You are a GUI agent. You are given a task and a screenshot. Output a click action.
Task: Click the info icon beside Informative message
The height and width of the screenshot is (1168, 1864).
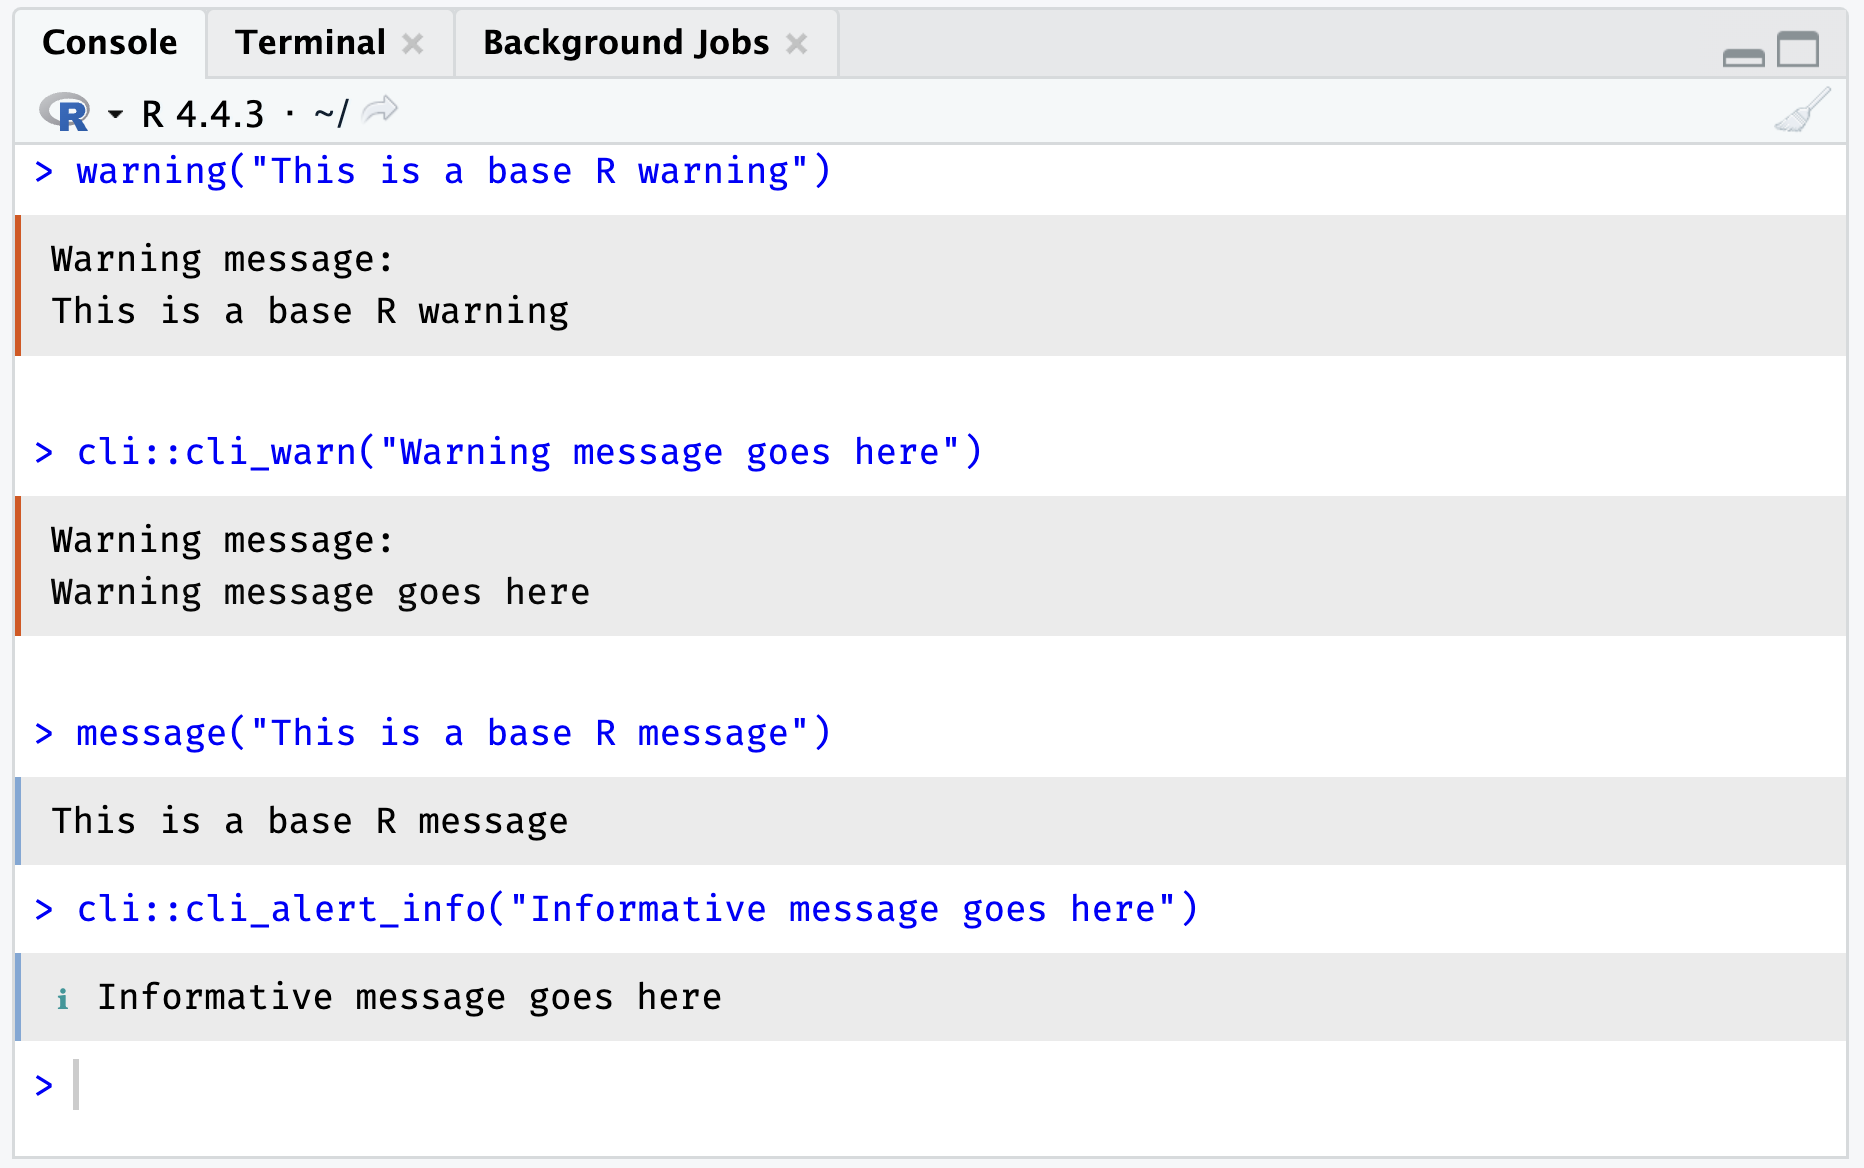(x=63, y=999)
